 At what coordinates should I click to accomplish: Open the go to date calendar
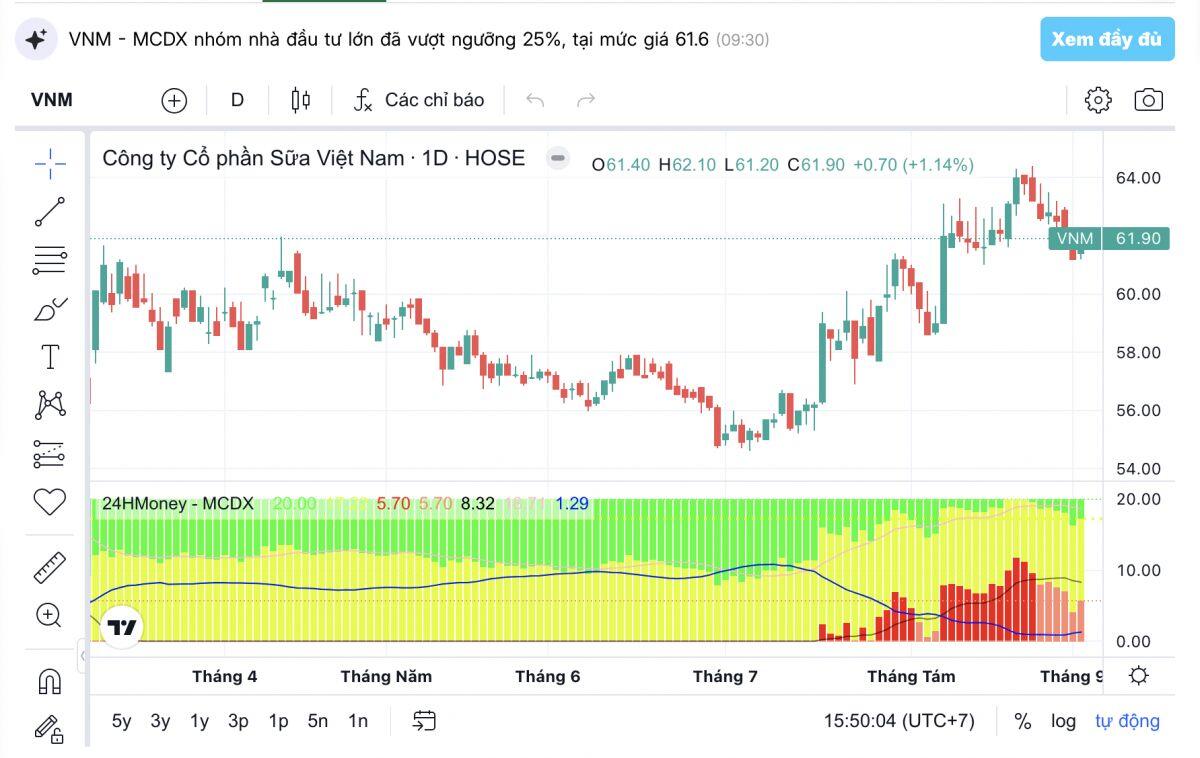coord(425,721)
